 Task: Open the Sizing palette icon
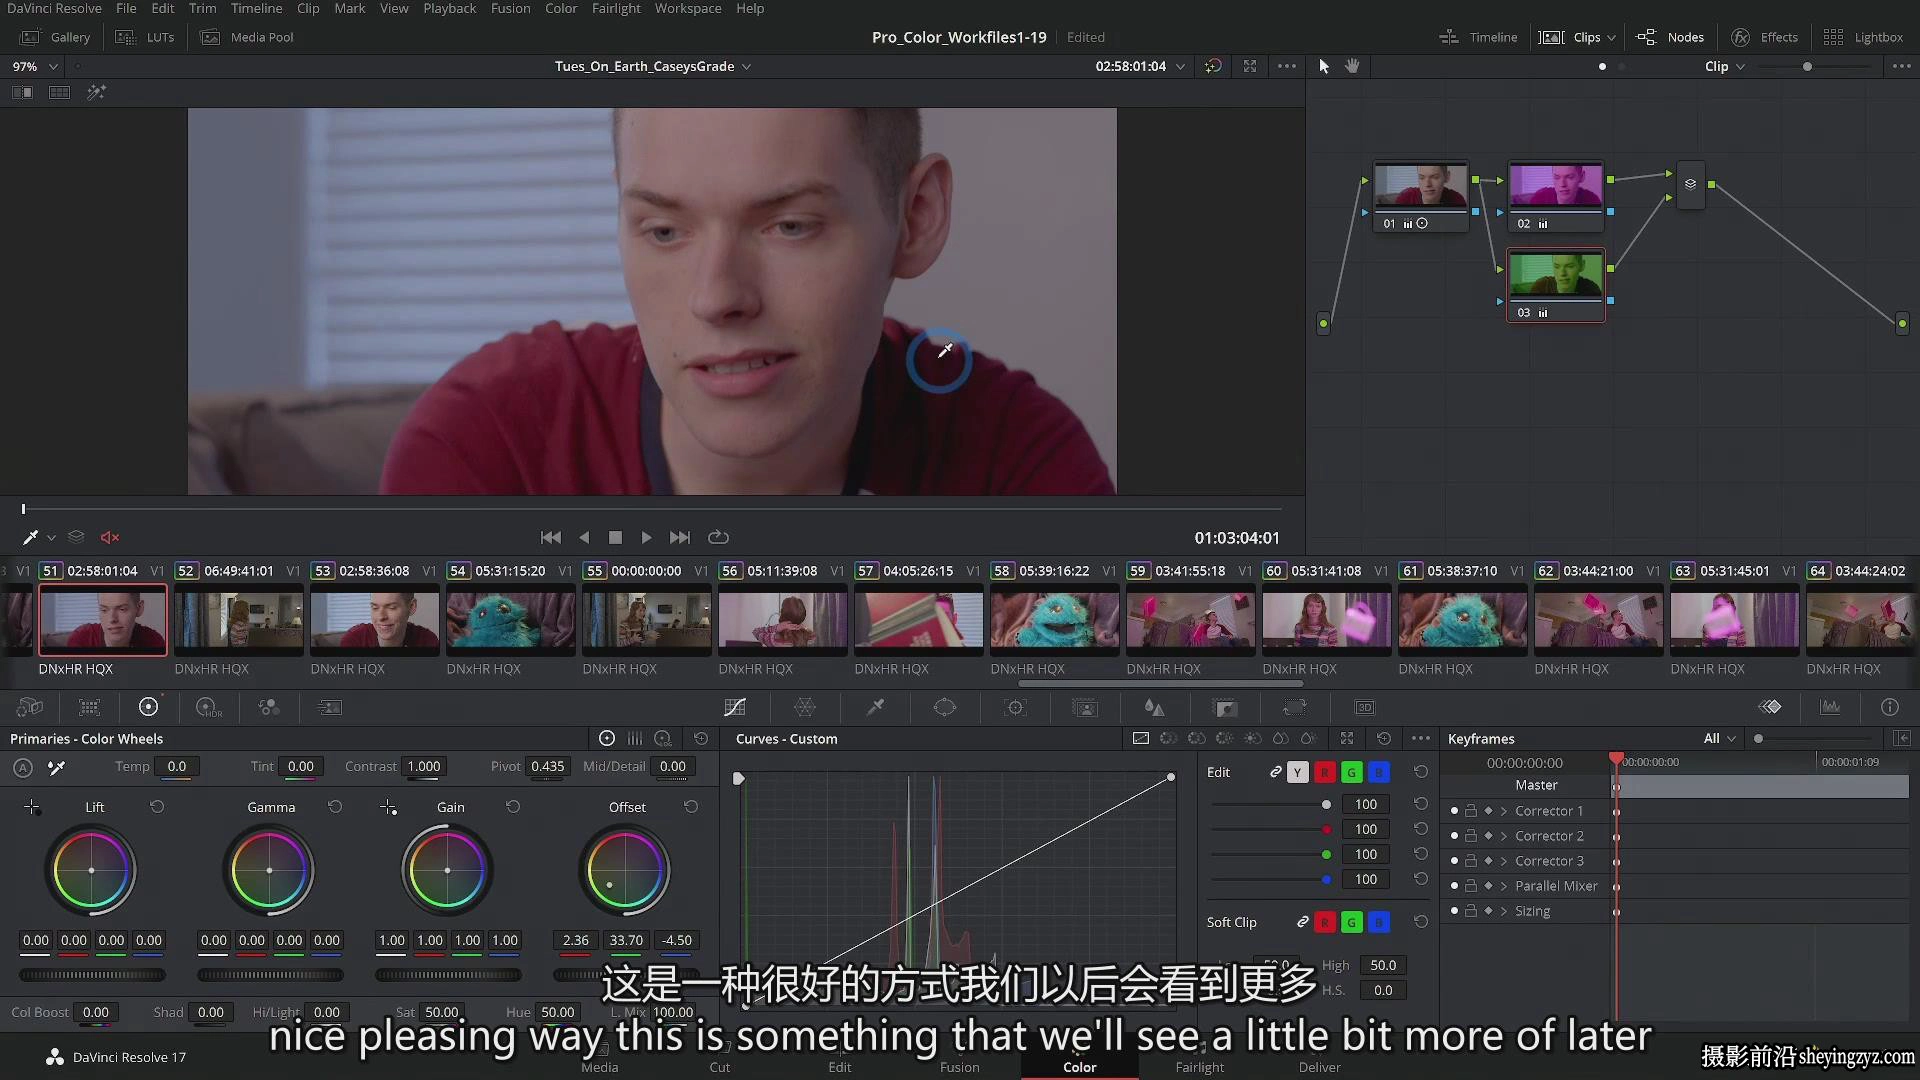click(x=1295, y=707)
